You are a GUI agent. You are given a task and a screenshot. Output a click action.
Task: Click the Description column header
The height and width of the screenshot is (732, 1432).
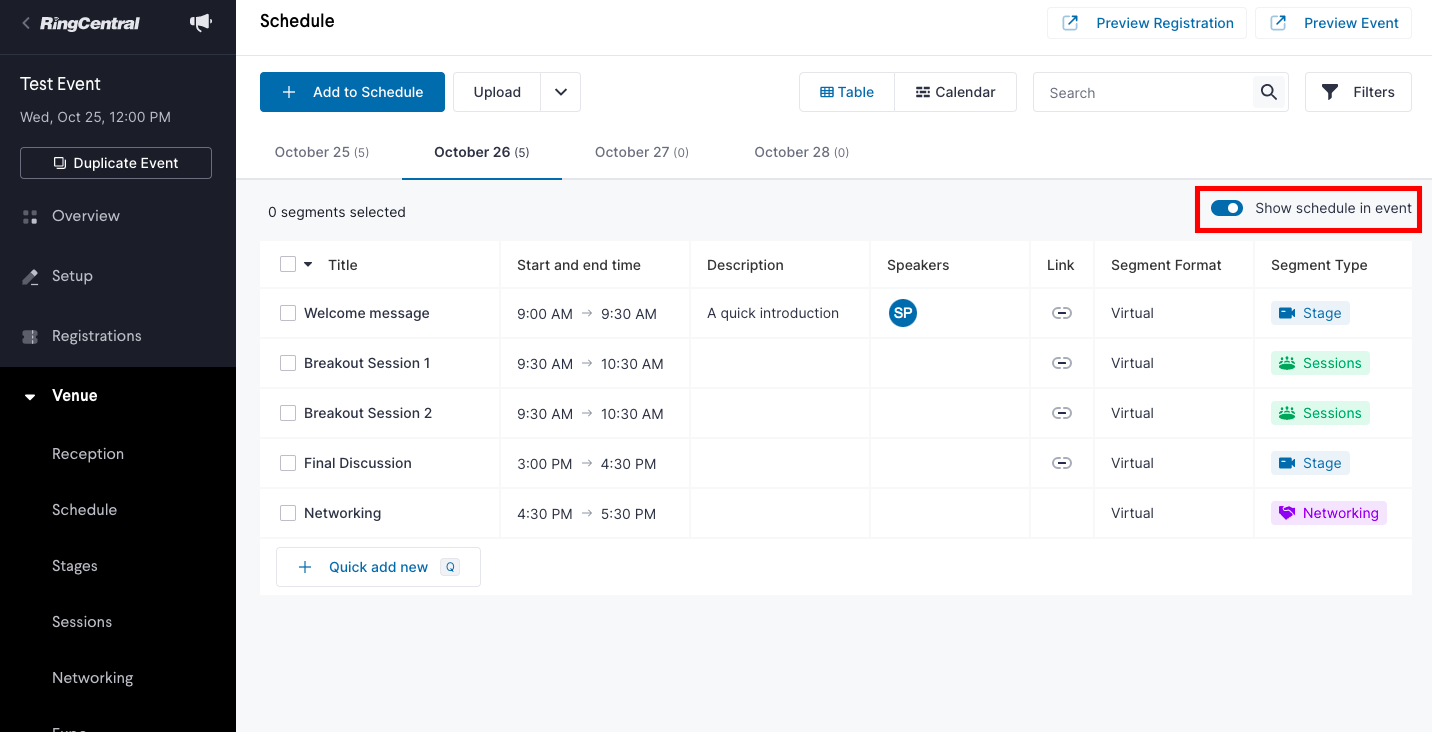click(x=745, y=265)
